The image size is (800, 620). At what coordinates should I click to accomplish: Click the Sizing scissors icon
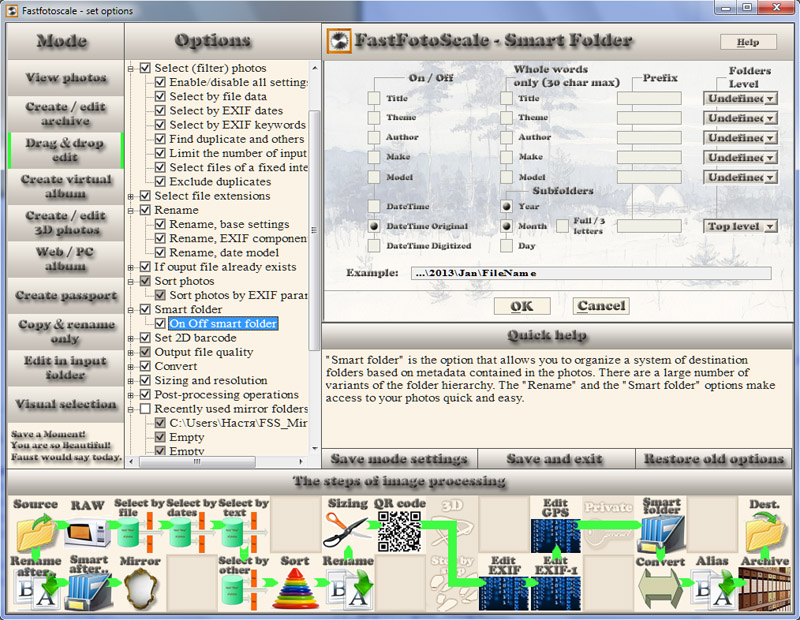coord(347,531)
